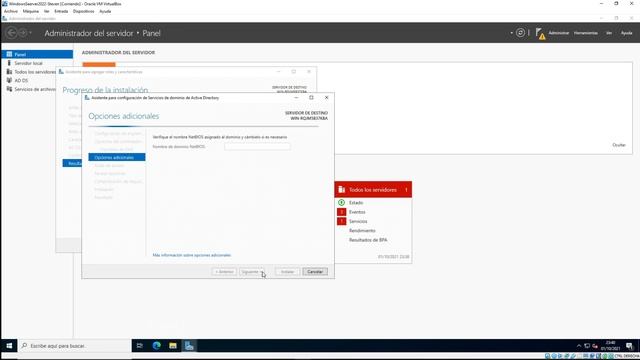Image resolution: width=640 pixels, height=360 pixels.
Task: Click the Siguiente button in the wizard
Action: (252, 271)
